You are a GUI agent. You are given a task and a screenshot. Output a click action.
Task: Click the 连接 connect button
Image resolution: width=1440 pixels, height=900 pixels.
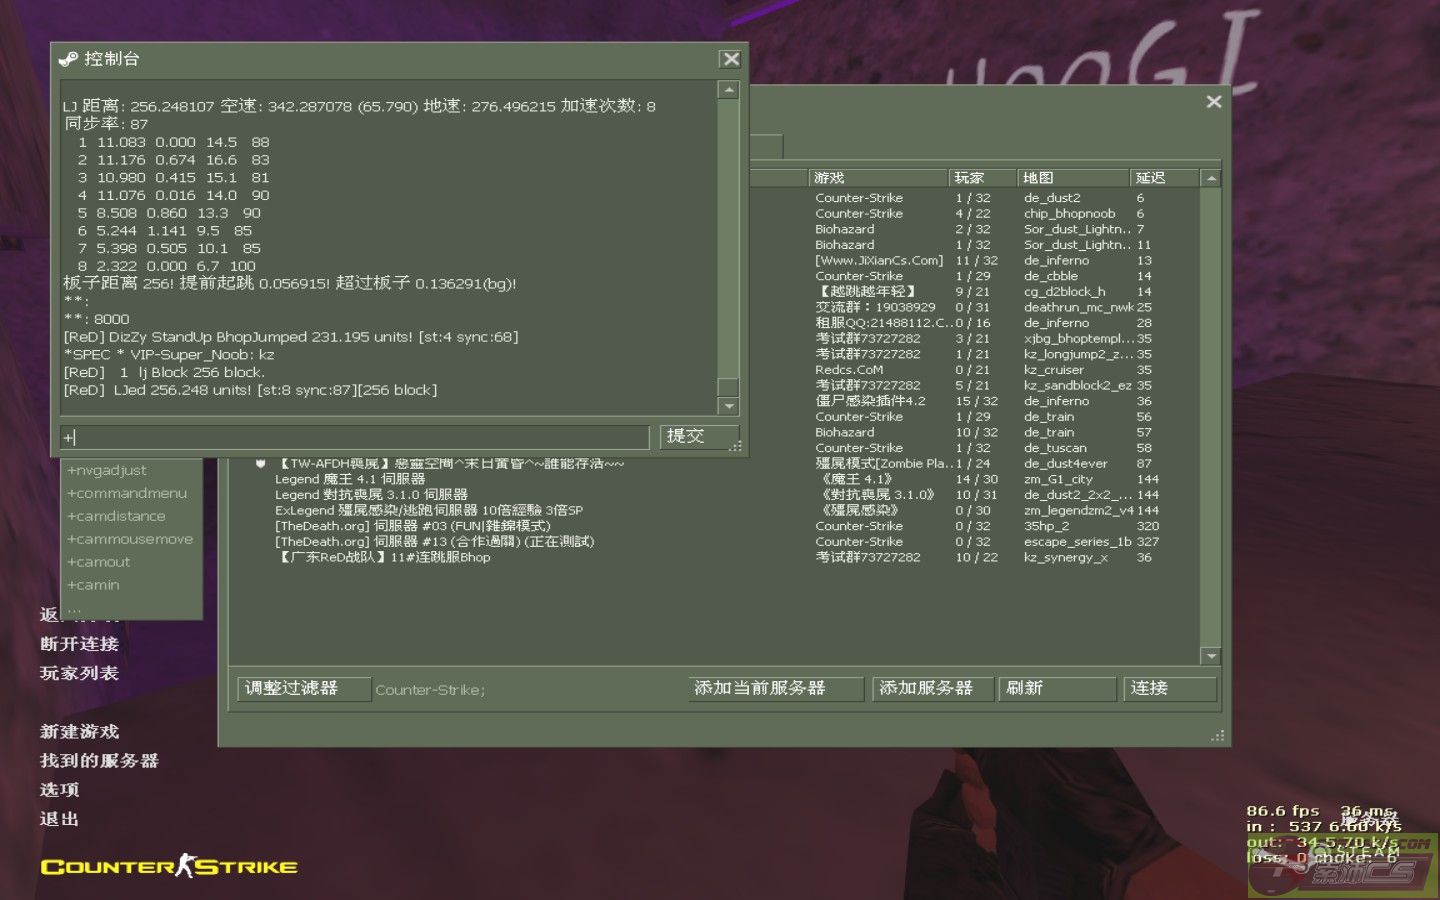pyautogui.click(x=1168, y=688)
